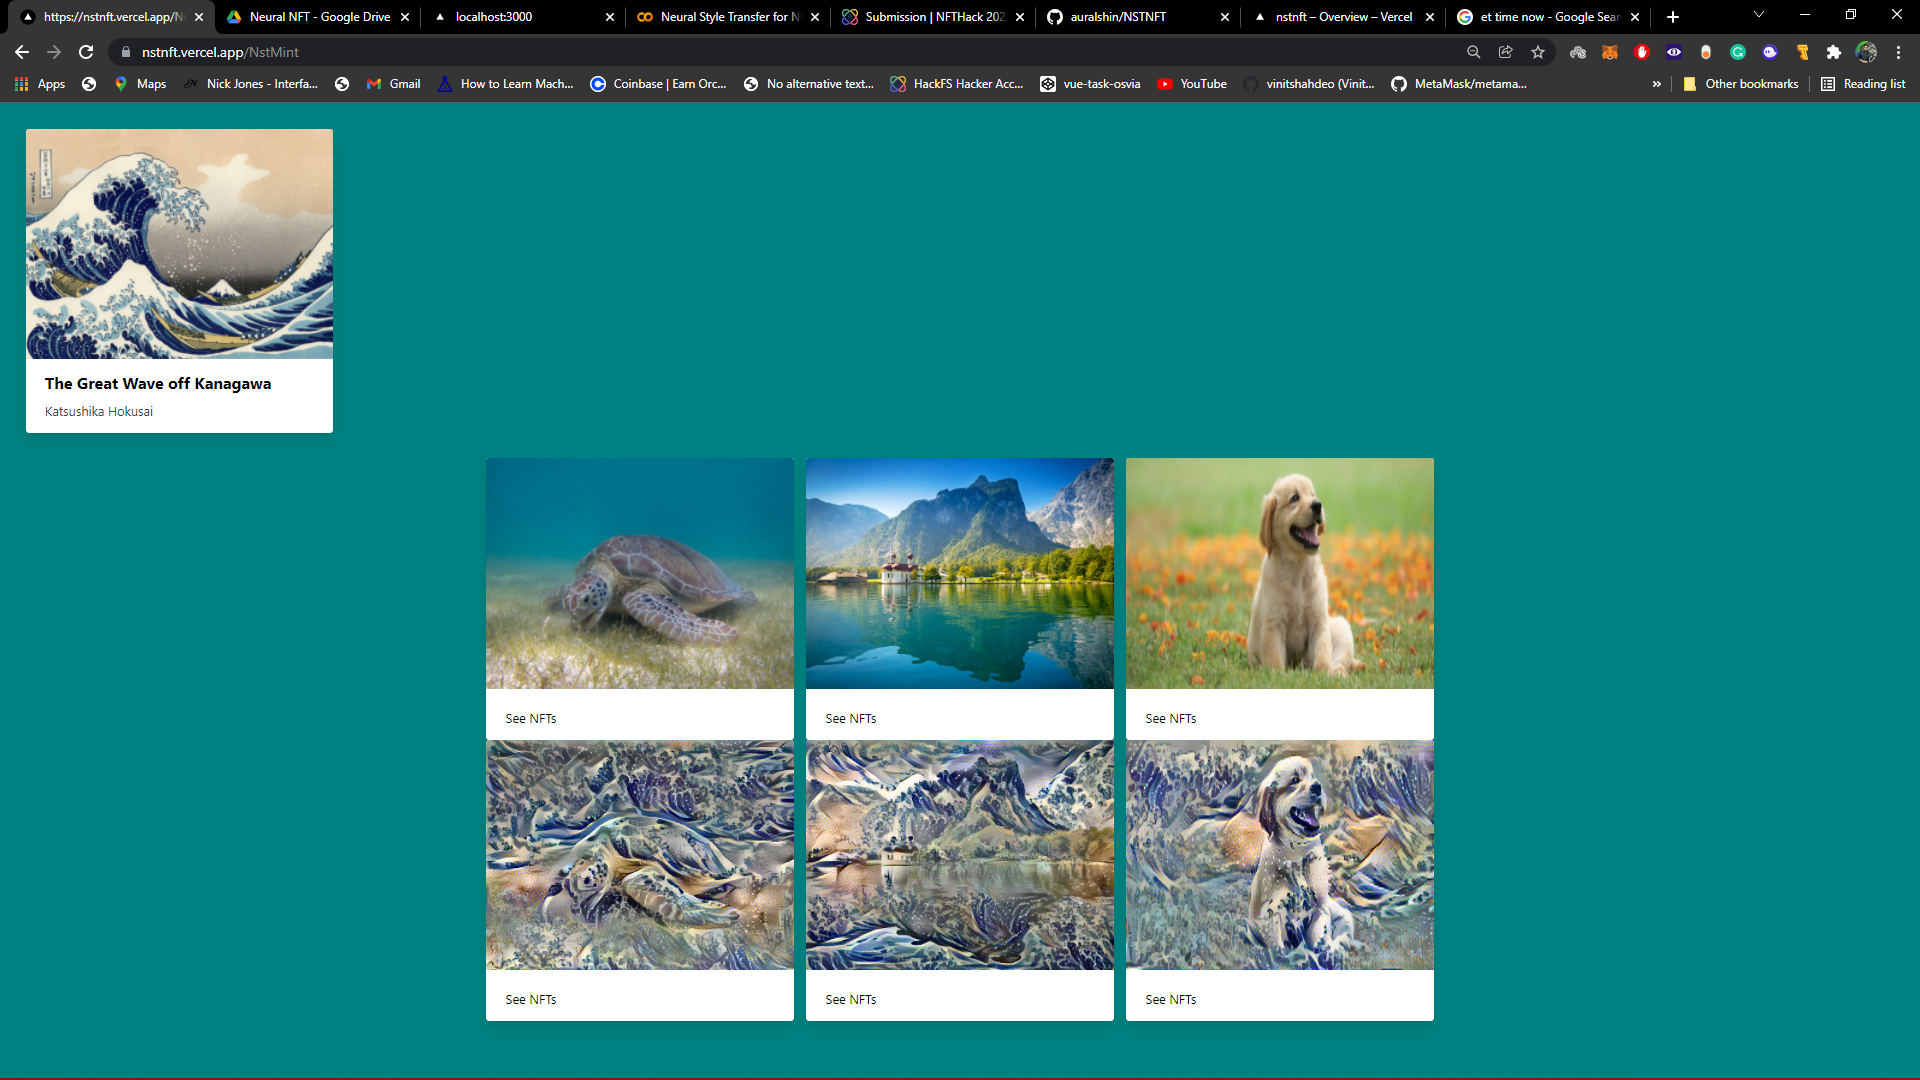Close the localhost:3000 tab
Screen dimensions: 1920x1080
point(610,17)
